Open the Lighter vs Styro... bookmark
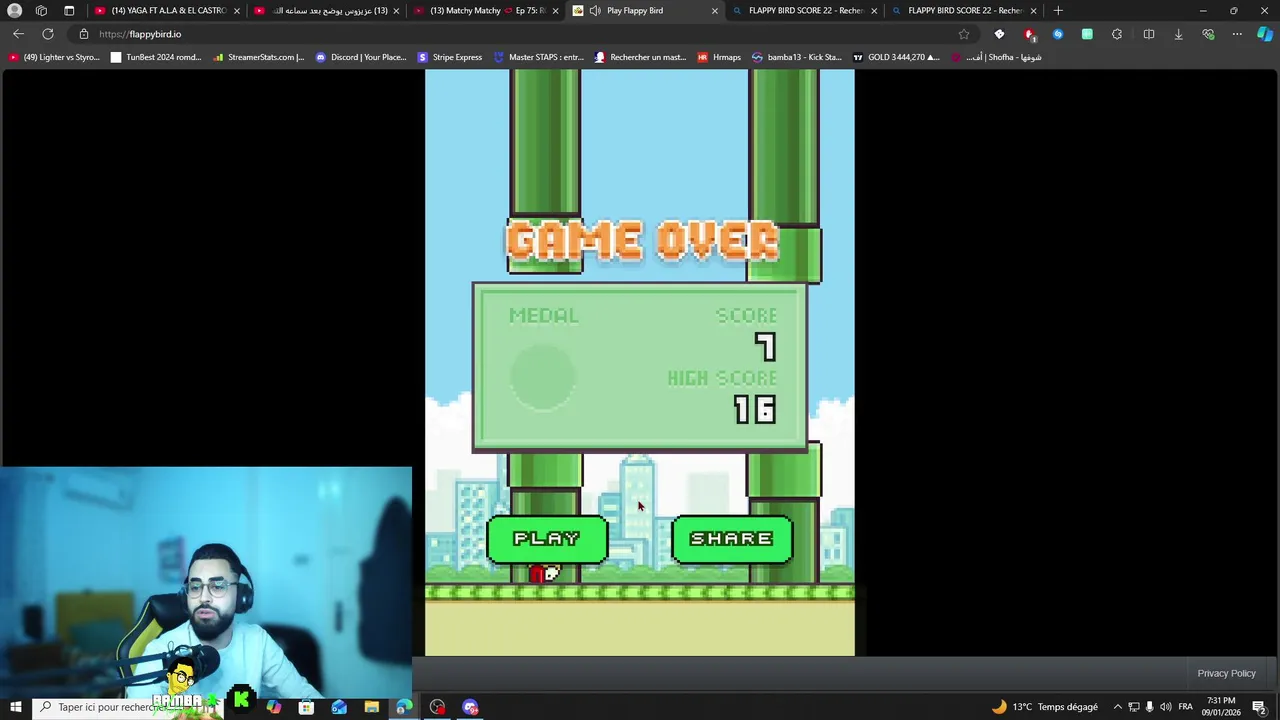1280x720 pixels. tap(54, 57)
